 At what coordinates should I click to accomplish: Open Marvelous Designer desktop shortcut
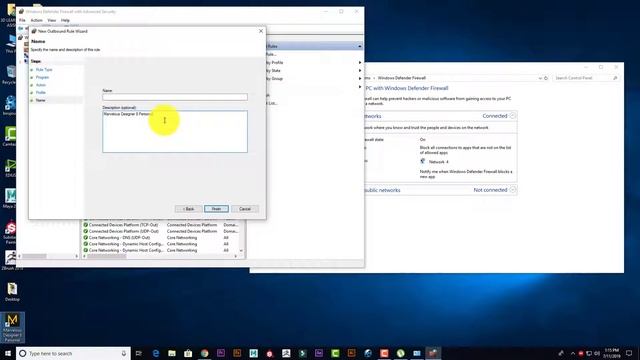click(x=12, y=327)
